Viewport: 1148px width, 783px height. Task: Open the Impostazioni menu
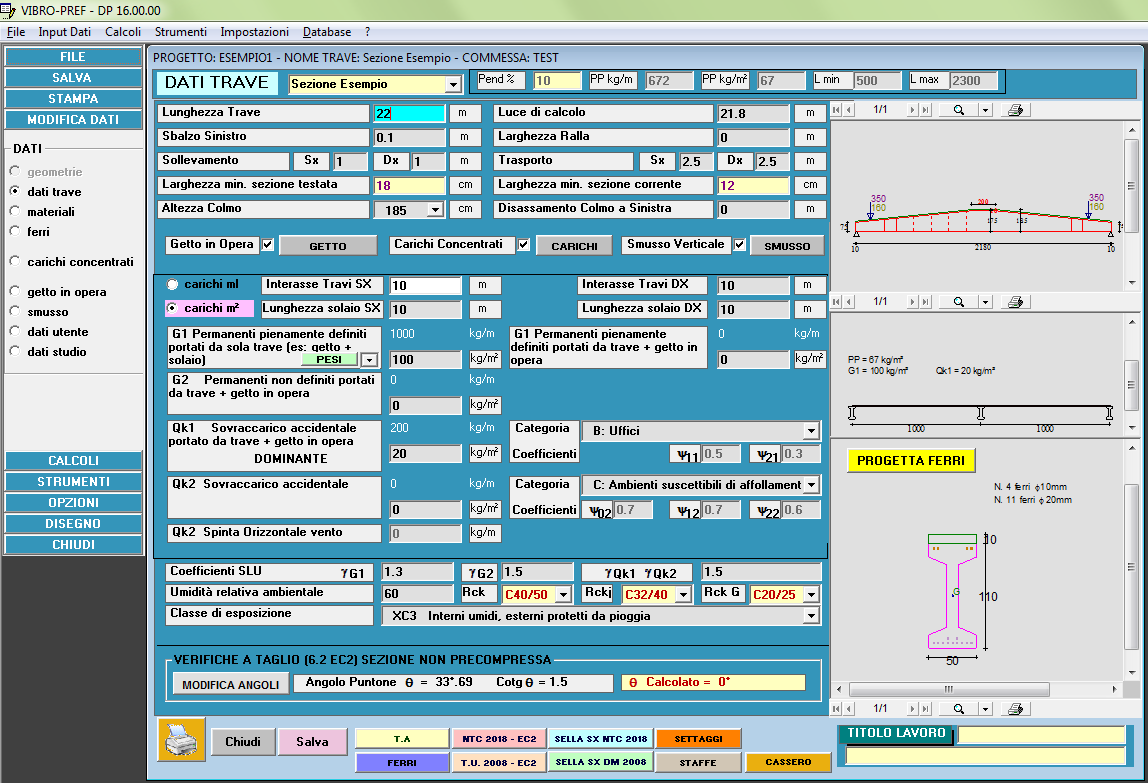click(x=255, y=31)
